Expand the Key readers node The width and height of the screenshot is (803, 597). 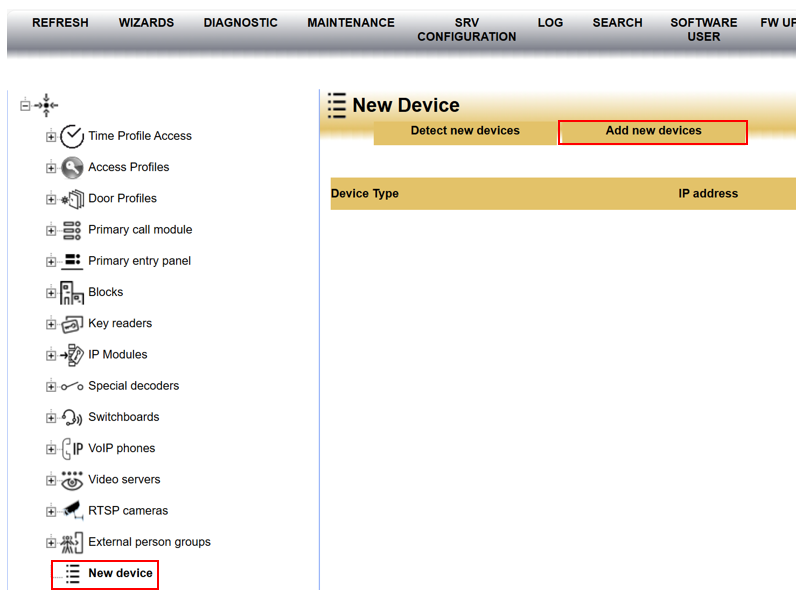pyautogui.click(x=51, y=324)
